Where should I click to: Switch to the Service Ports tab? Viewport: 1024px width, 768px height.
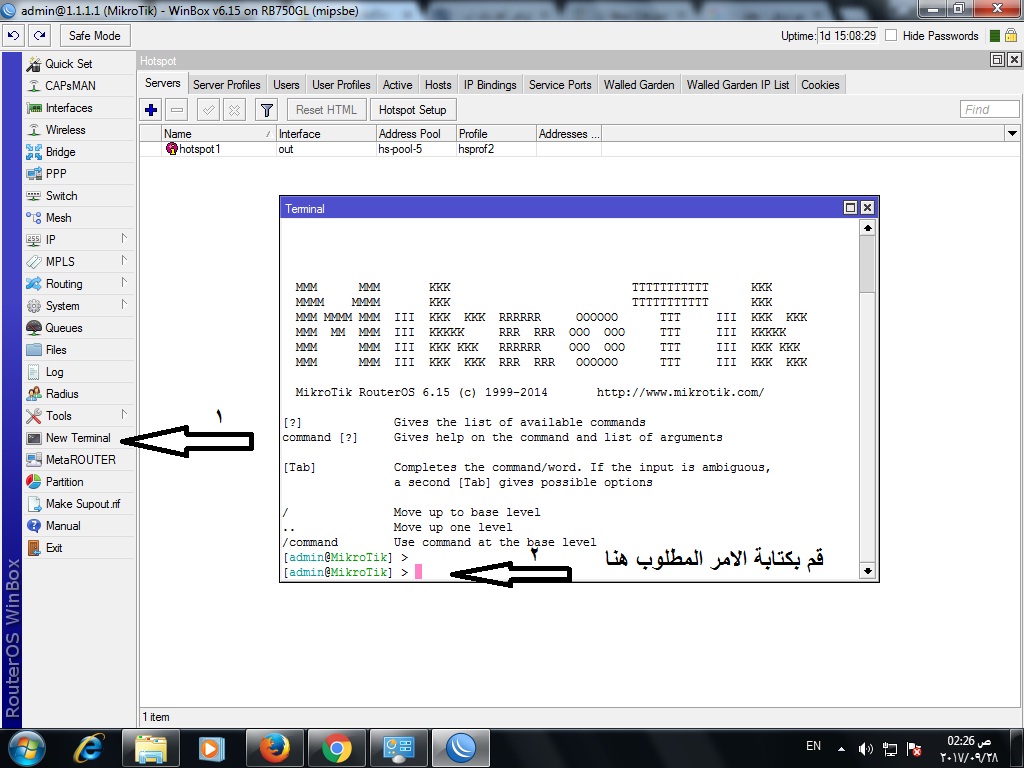560,85
